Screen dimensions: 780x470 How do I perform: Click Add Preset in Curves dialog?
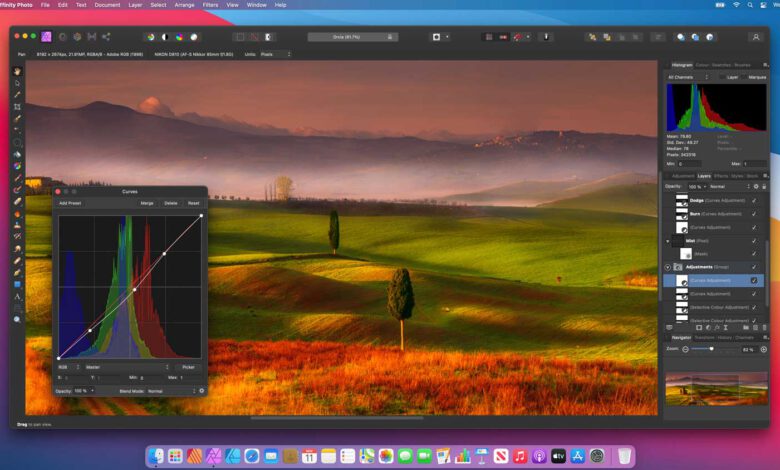(70, 203)
